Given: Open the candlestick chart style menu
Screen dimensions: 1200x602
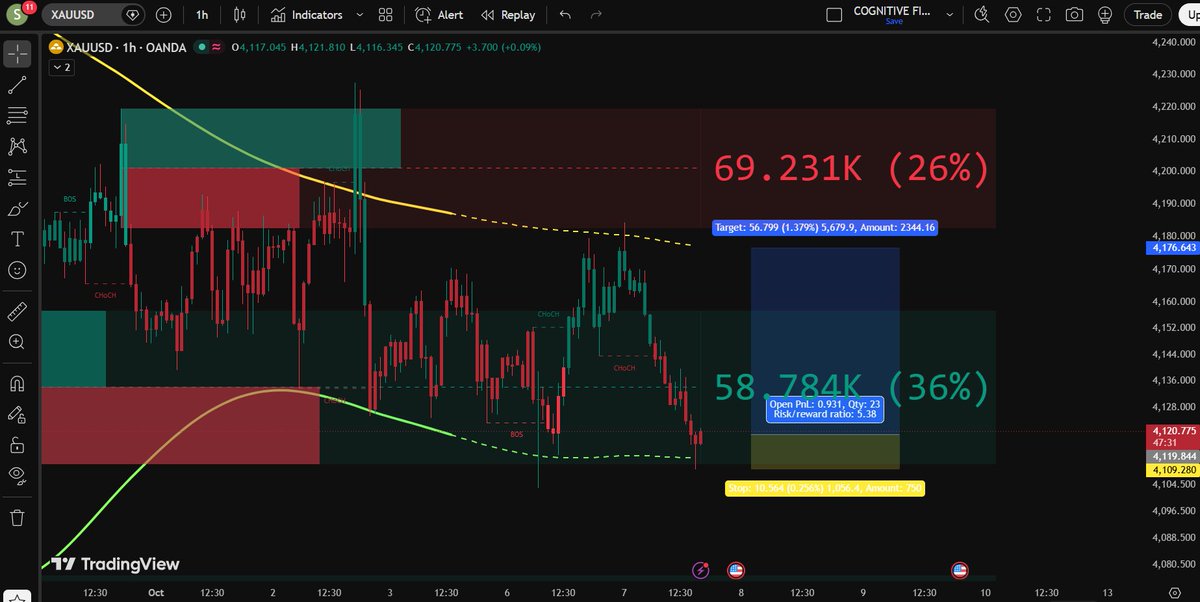Looking at the screenshot, I should tap(238, 15).
